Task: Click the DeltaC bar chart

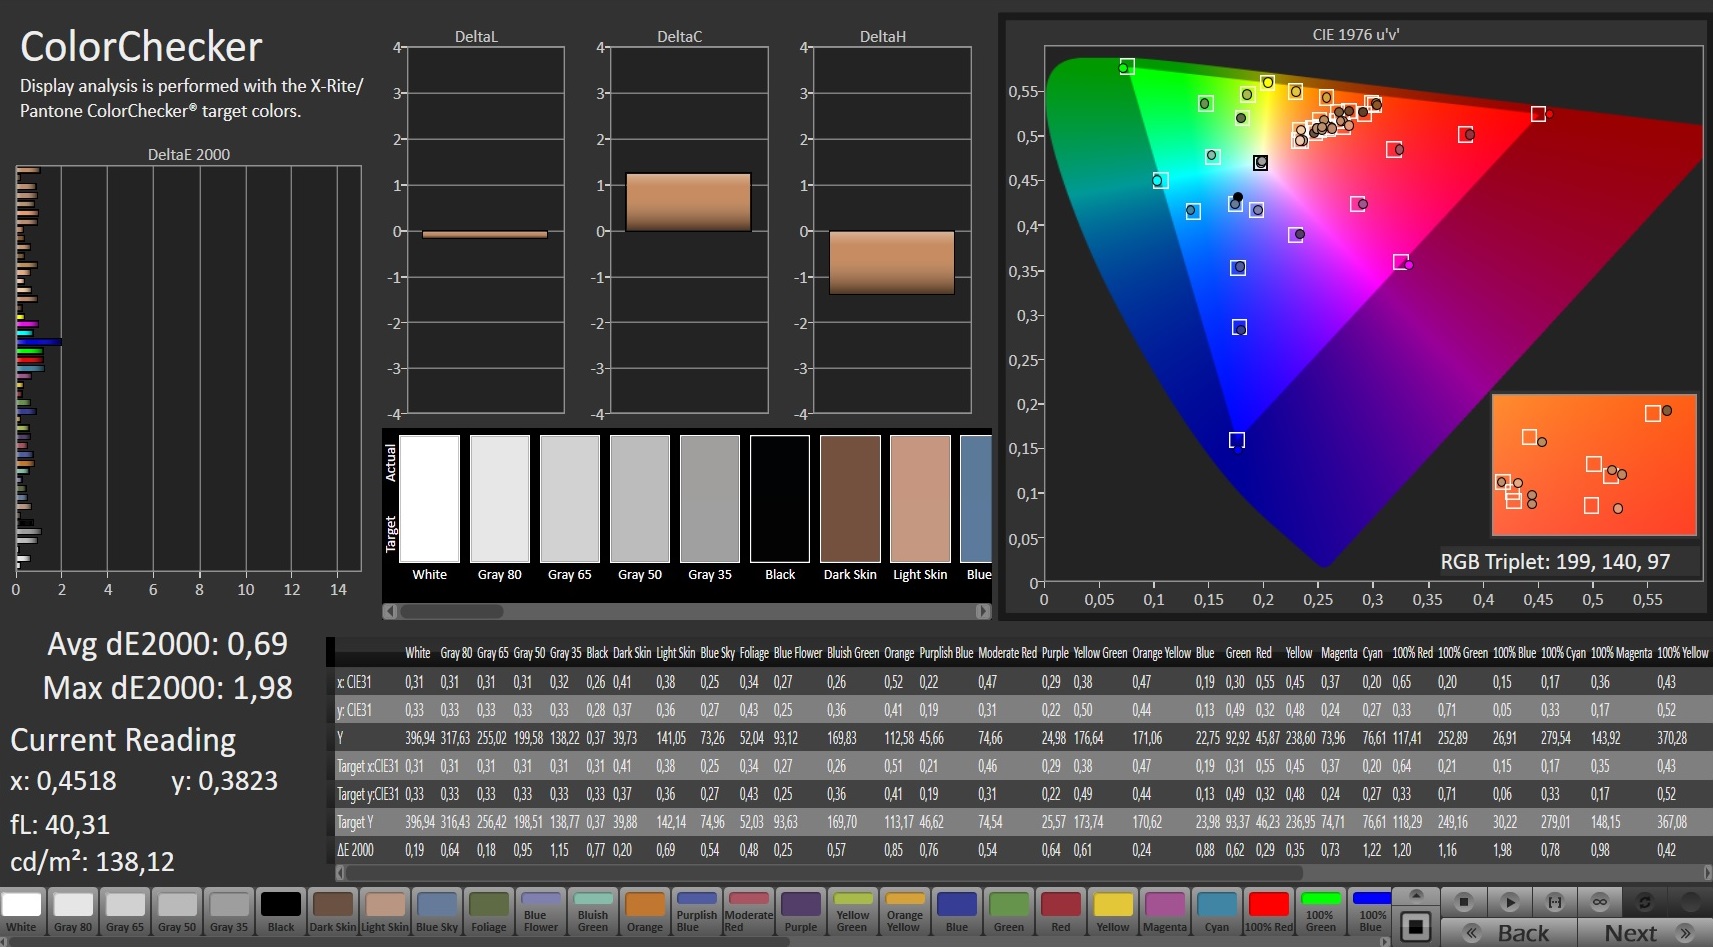Action: pos(689,230)
